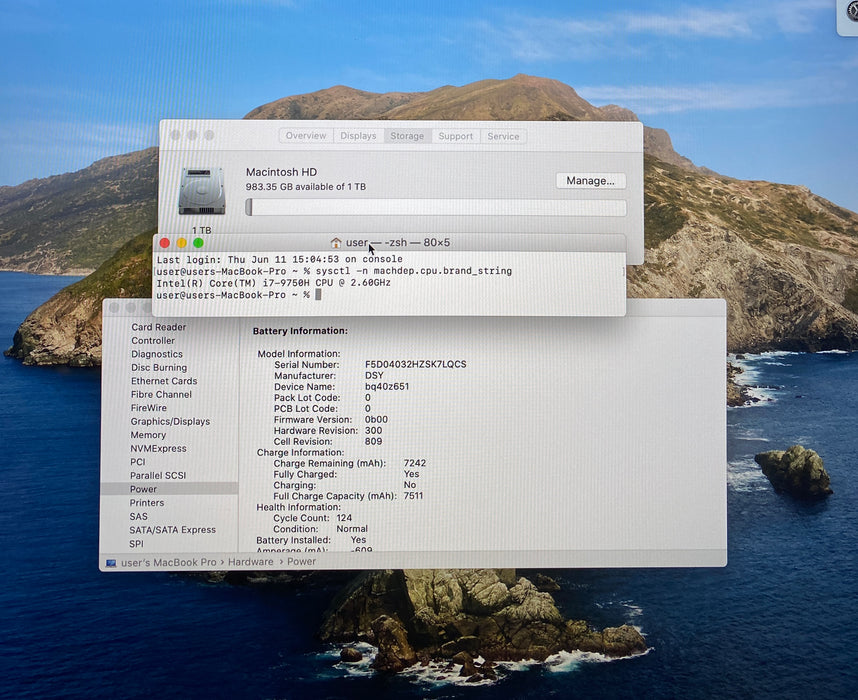858x700 pixels.
Task: Click the Terminal prompt cursor
Action: (318, 295)
